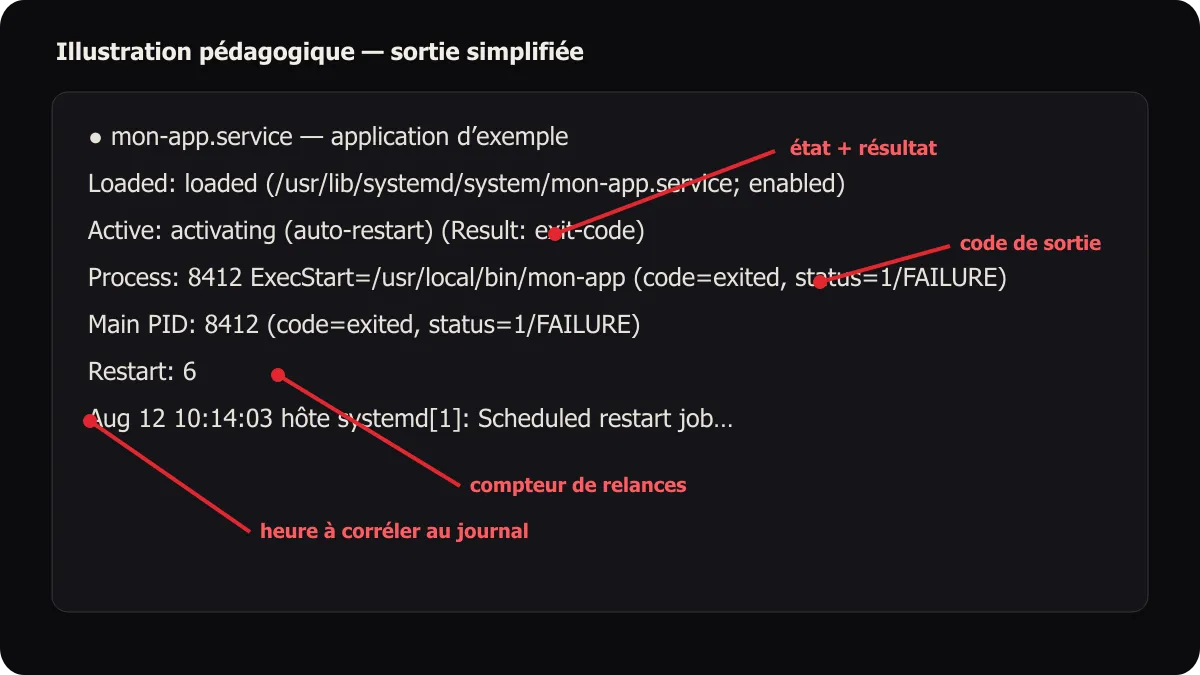Select the 'heure à corréler au journal' label
This screenshot has width=1200, height=675.
[x=394, y=531]
